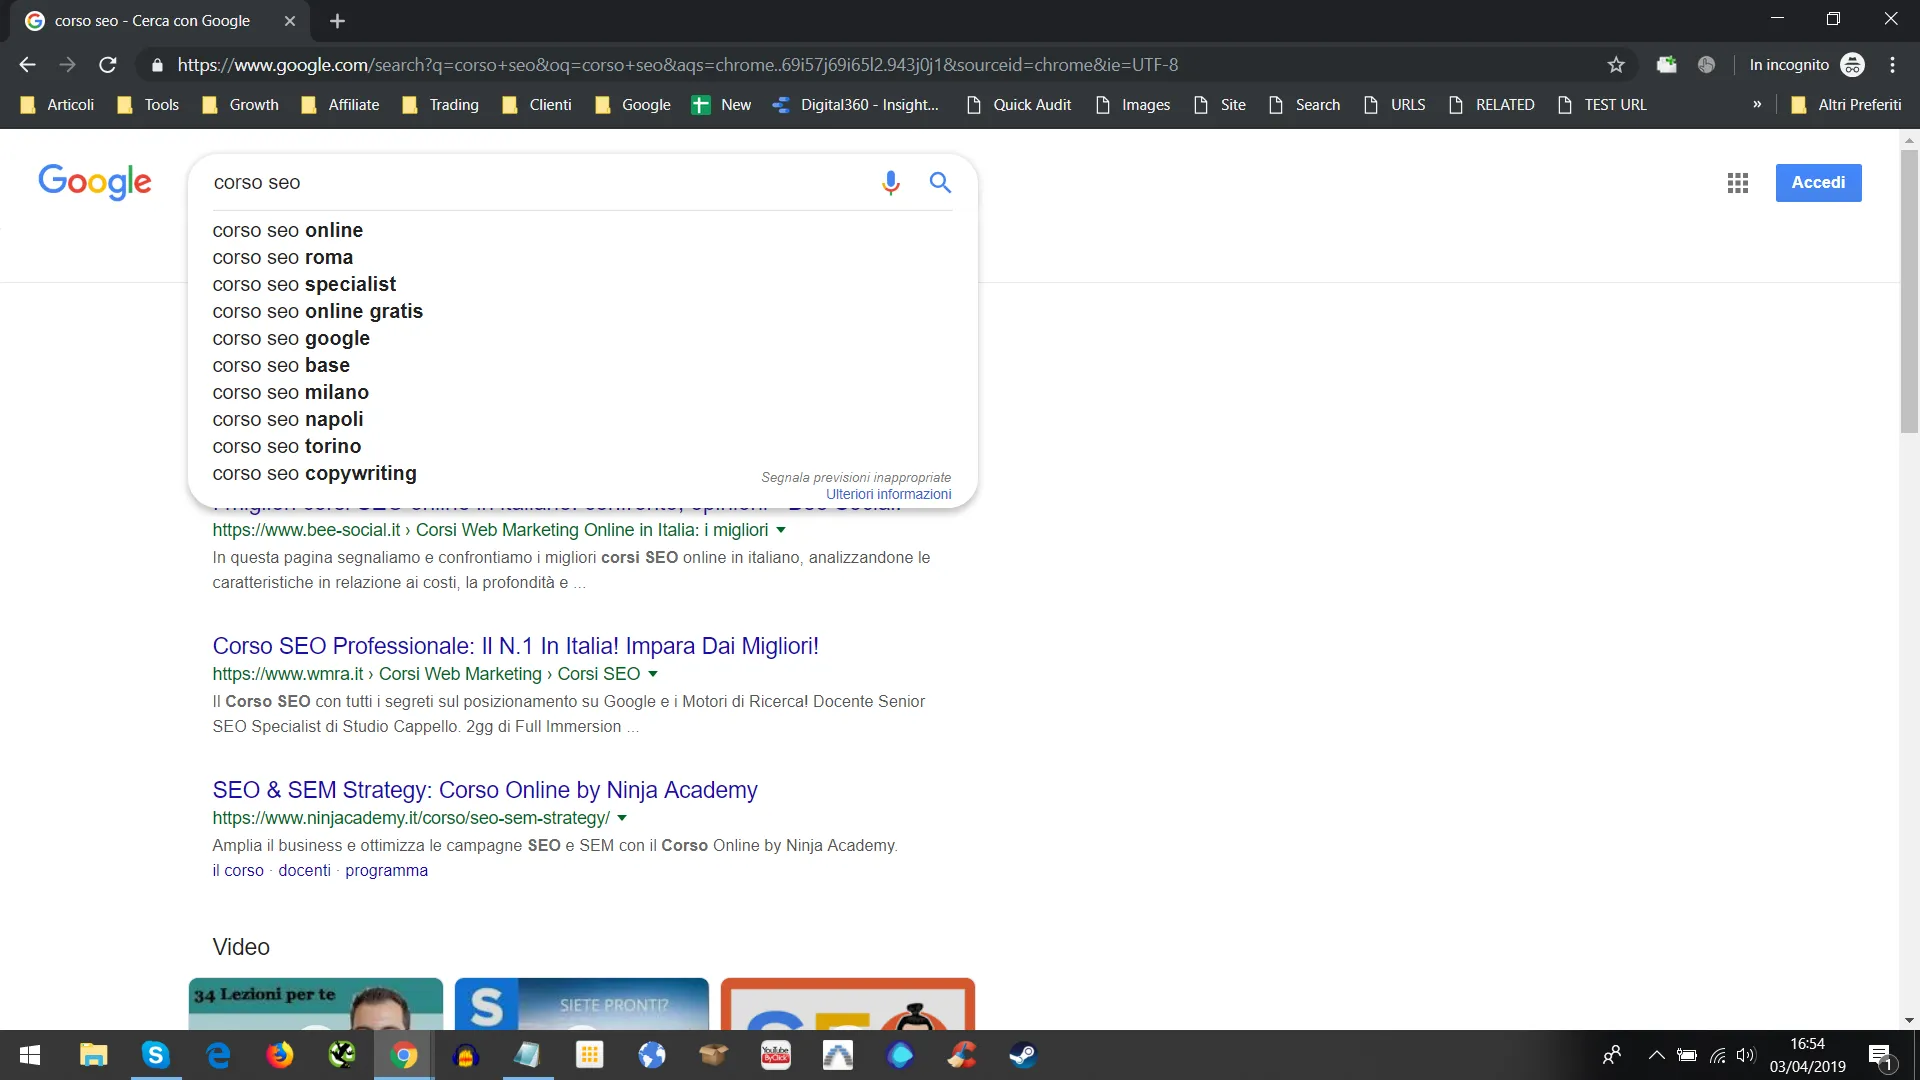Click Segnala previsioni inappropriate
1920x1080 pixels.
tap(856, 477)
